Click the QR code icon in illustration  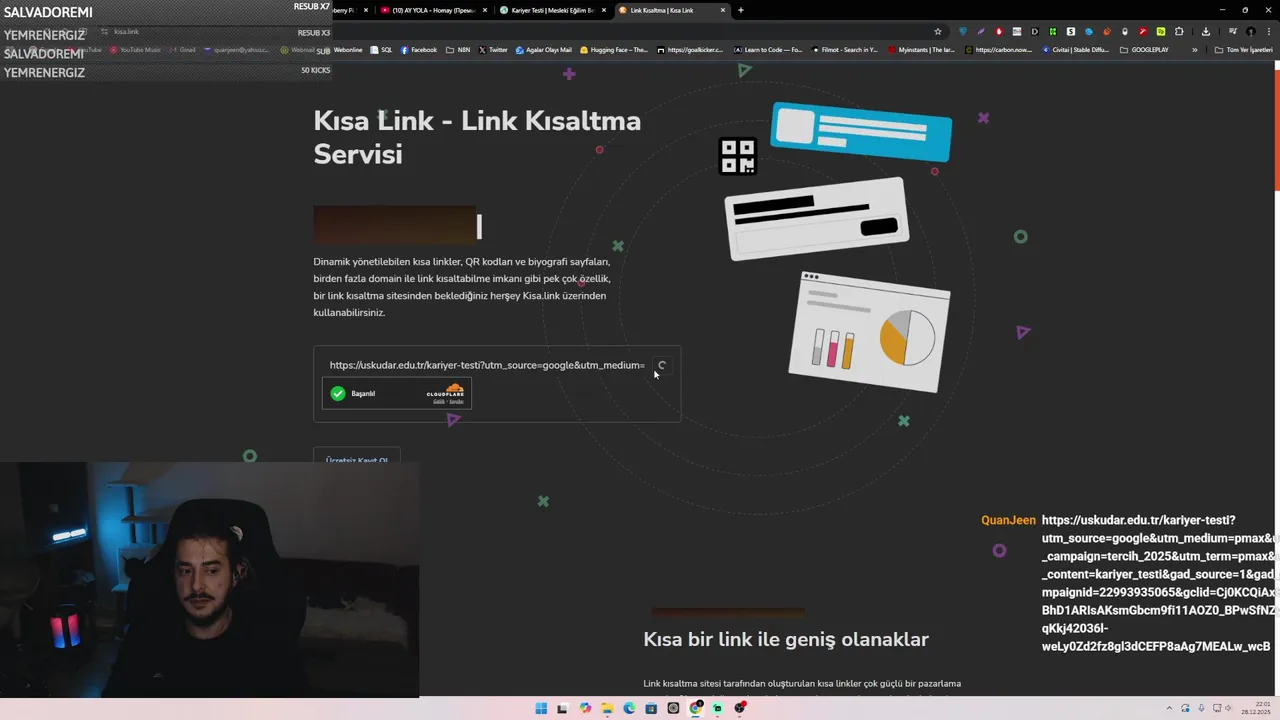click(x=738, y=157)
